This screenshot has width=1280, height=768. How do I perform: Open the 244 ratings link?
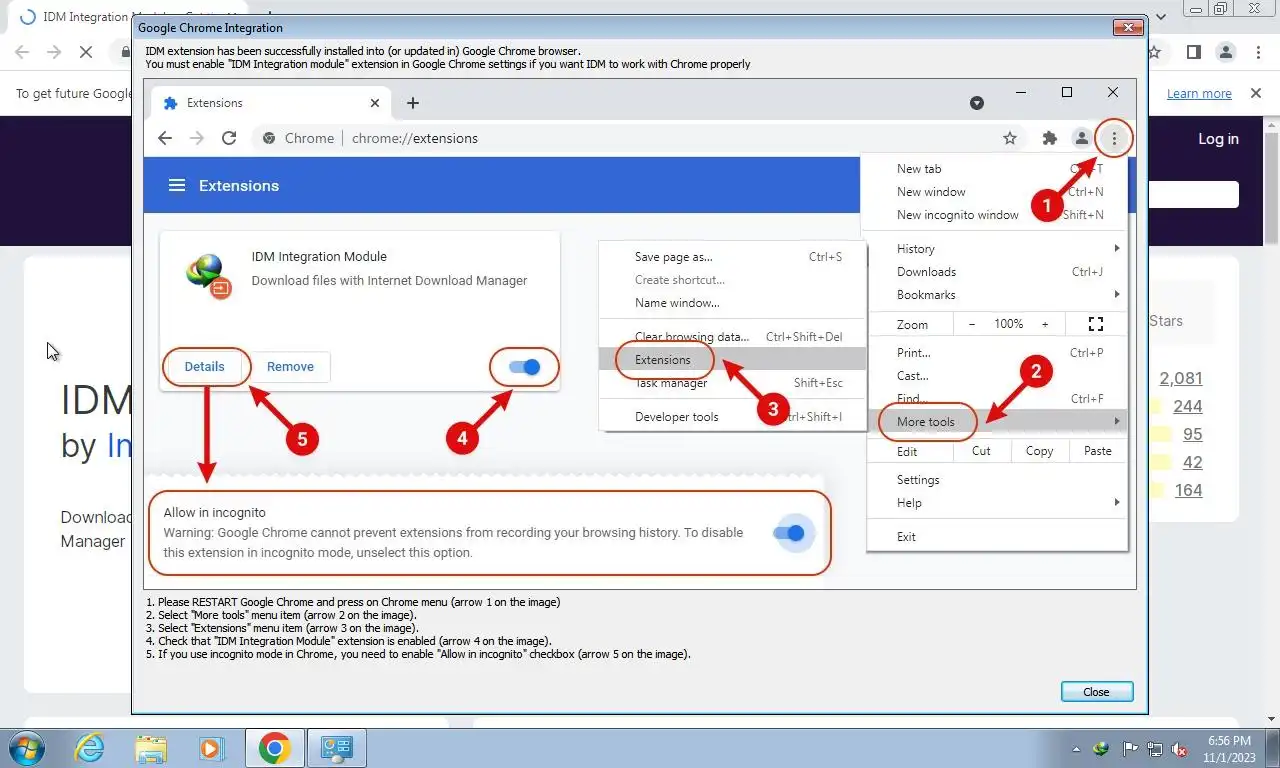pos(1188,406)
